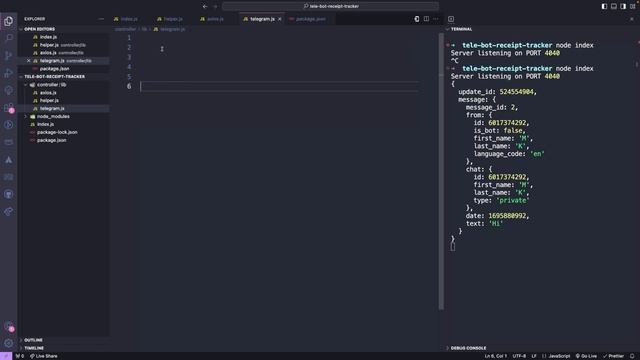The image size is (640, 360).
Task: Click Ln 6, Col 1 cursor position
Action: pos(496,356)
